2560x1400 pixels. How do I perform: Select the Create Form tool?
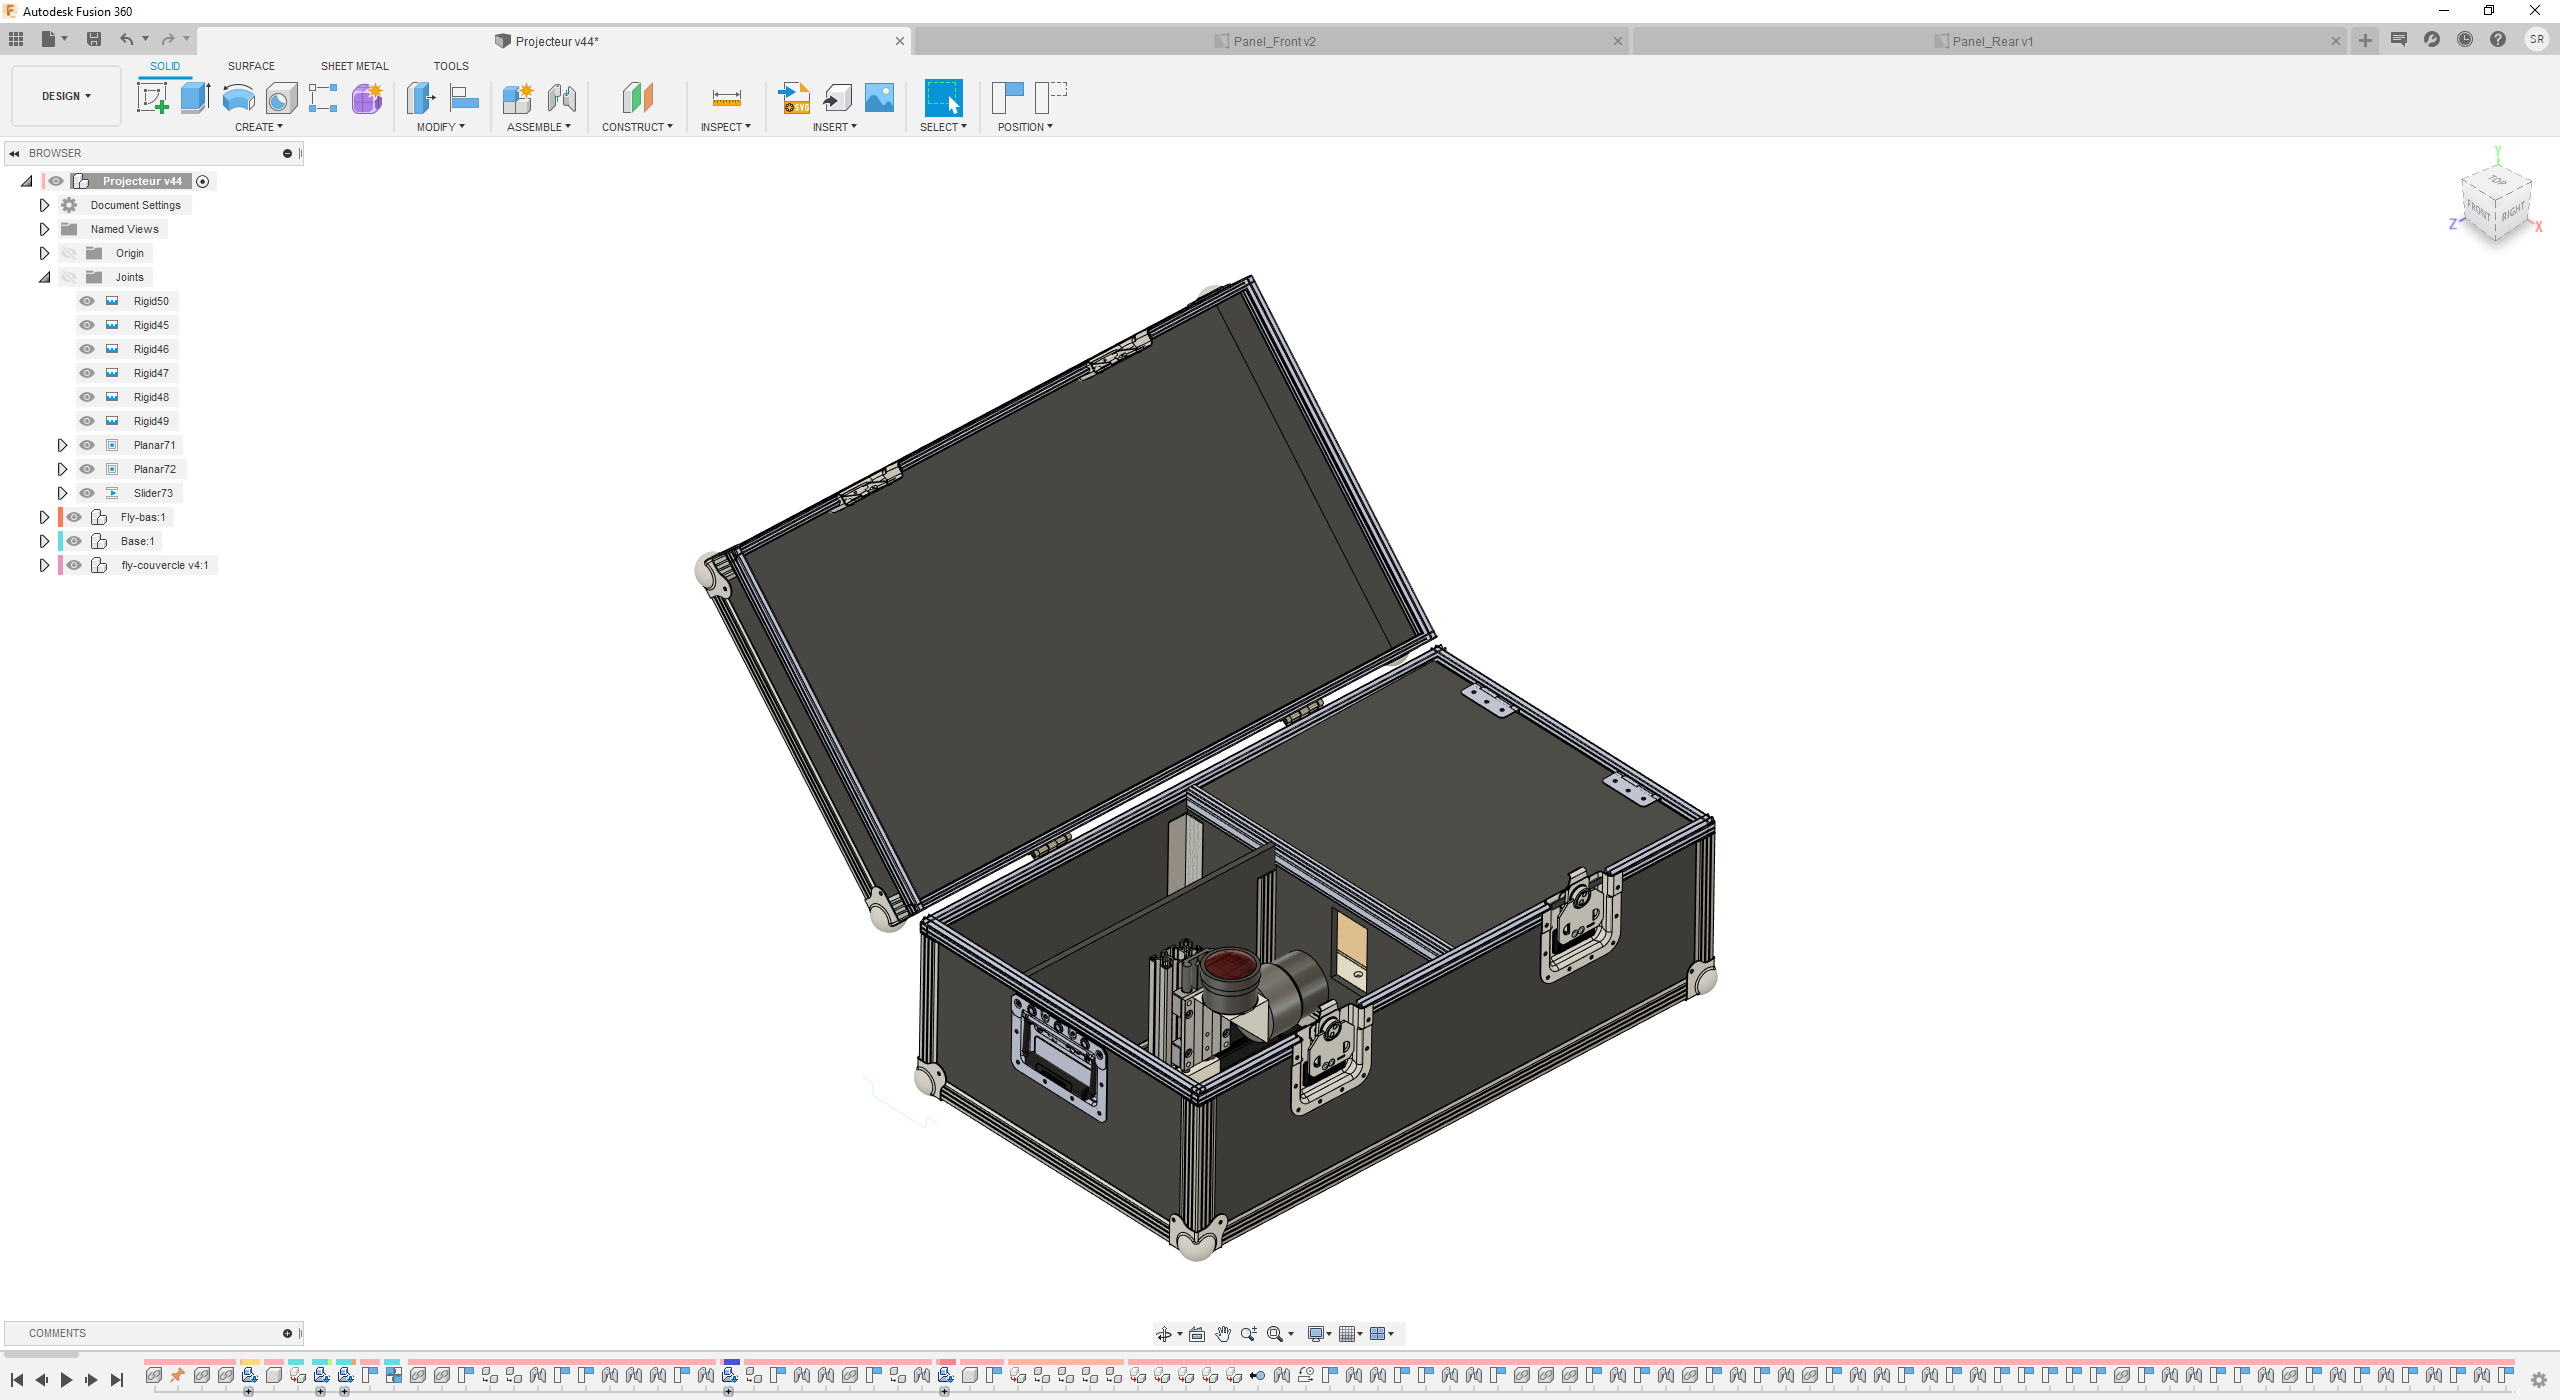pyautogui.click(x=367, y=98)
